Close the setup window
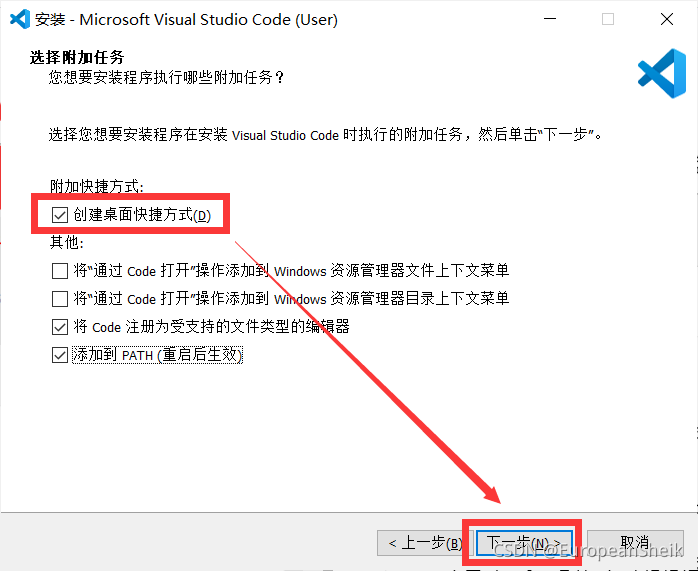 667,19
